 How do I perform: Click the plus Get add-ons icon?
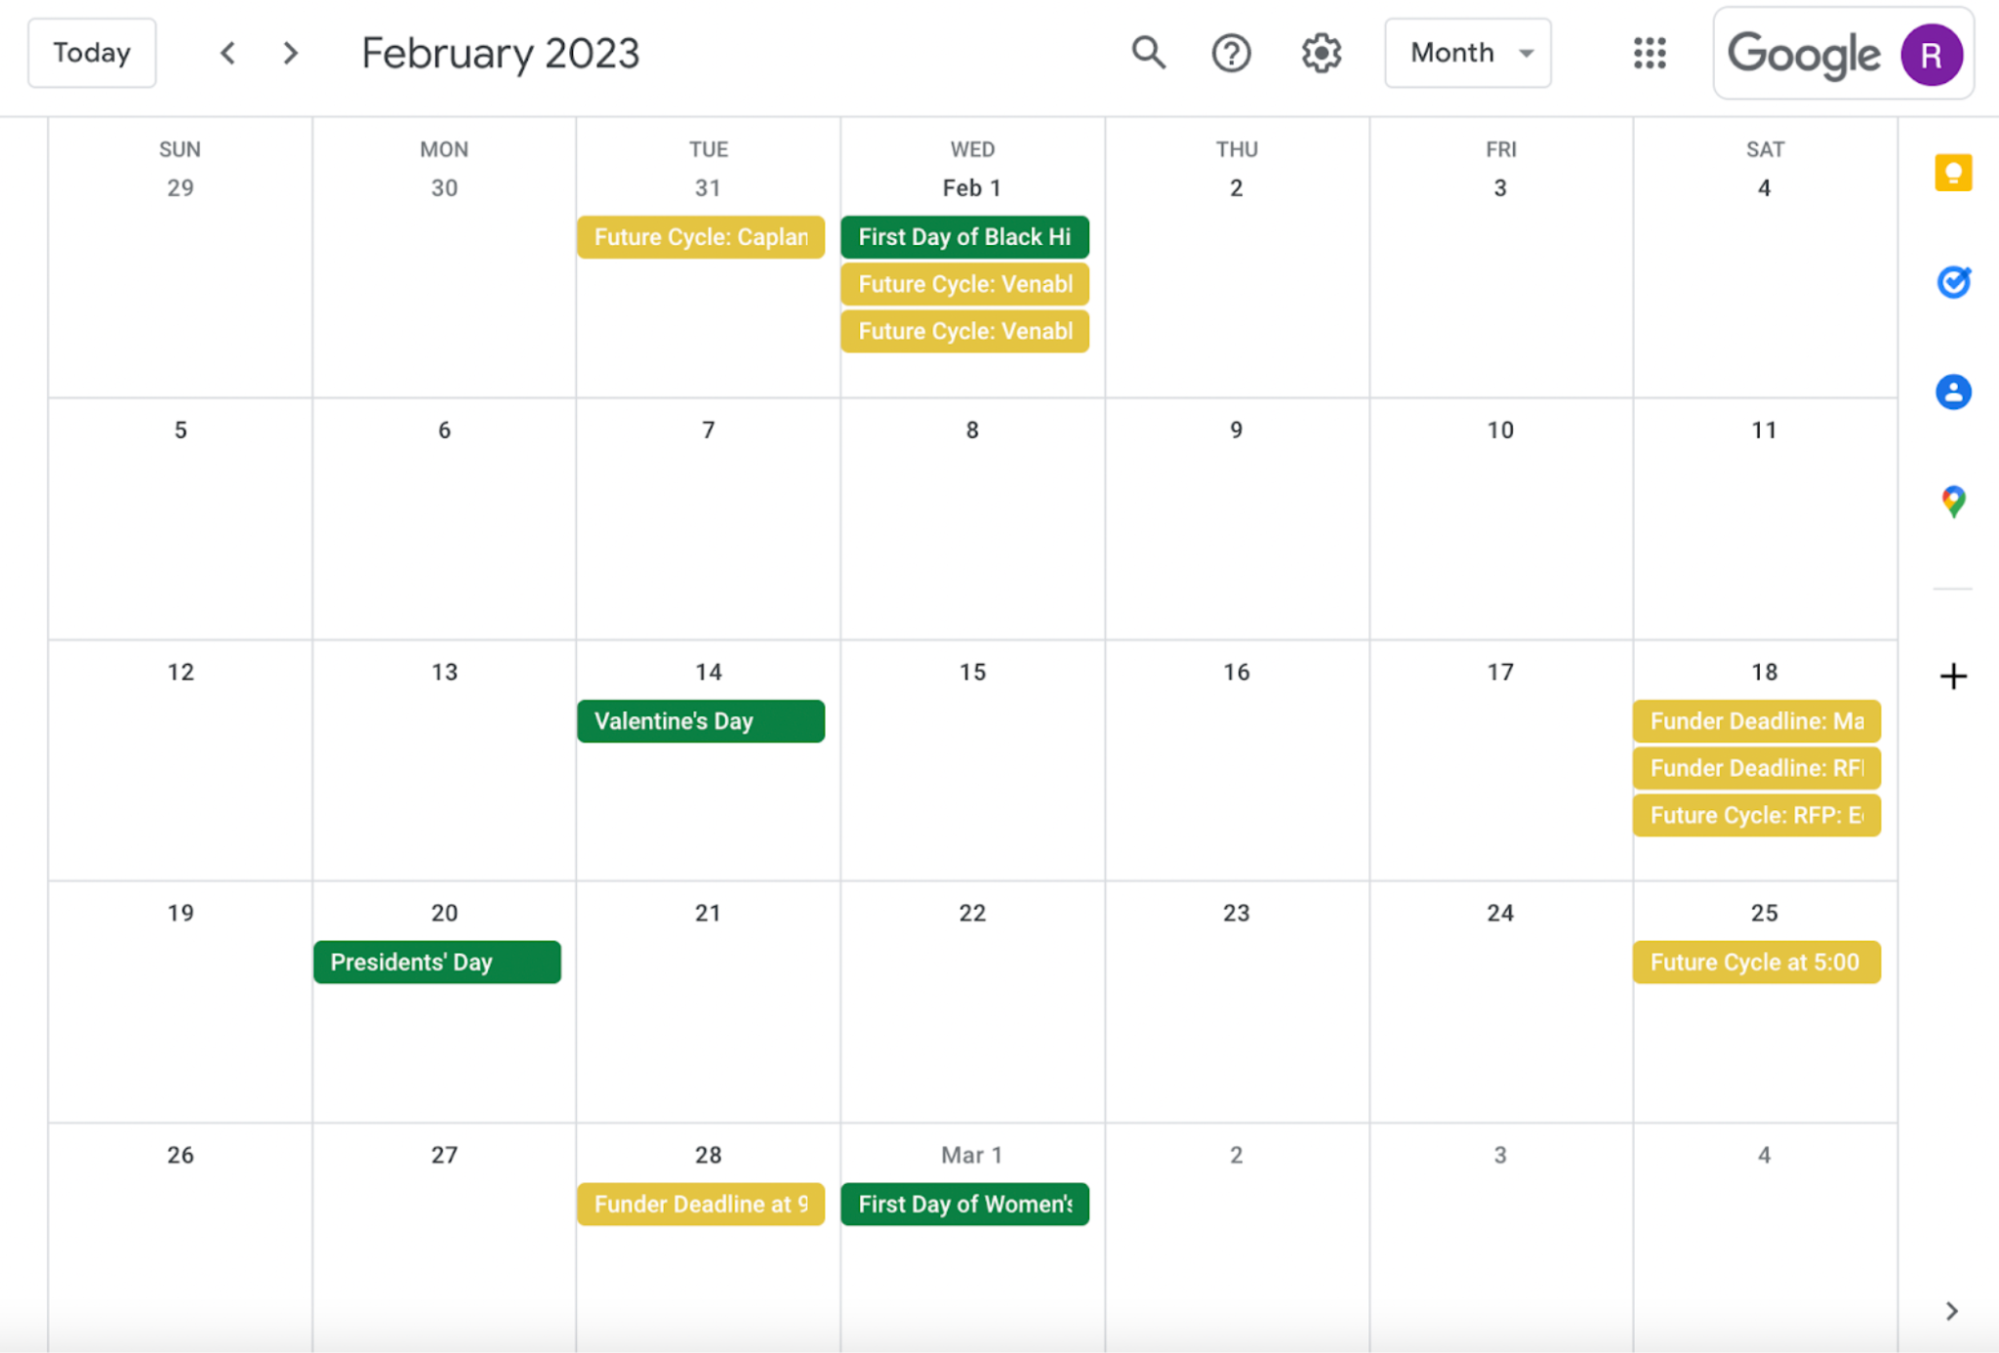point(1952,677)
